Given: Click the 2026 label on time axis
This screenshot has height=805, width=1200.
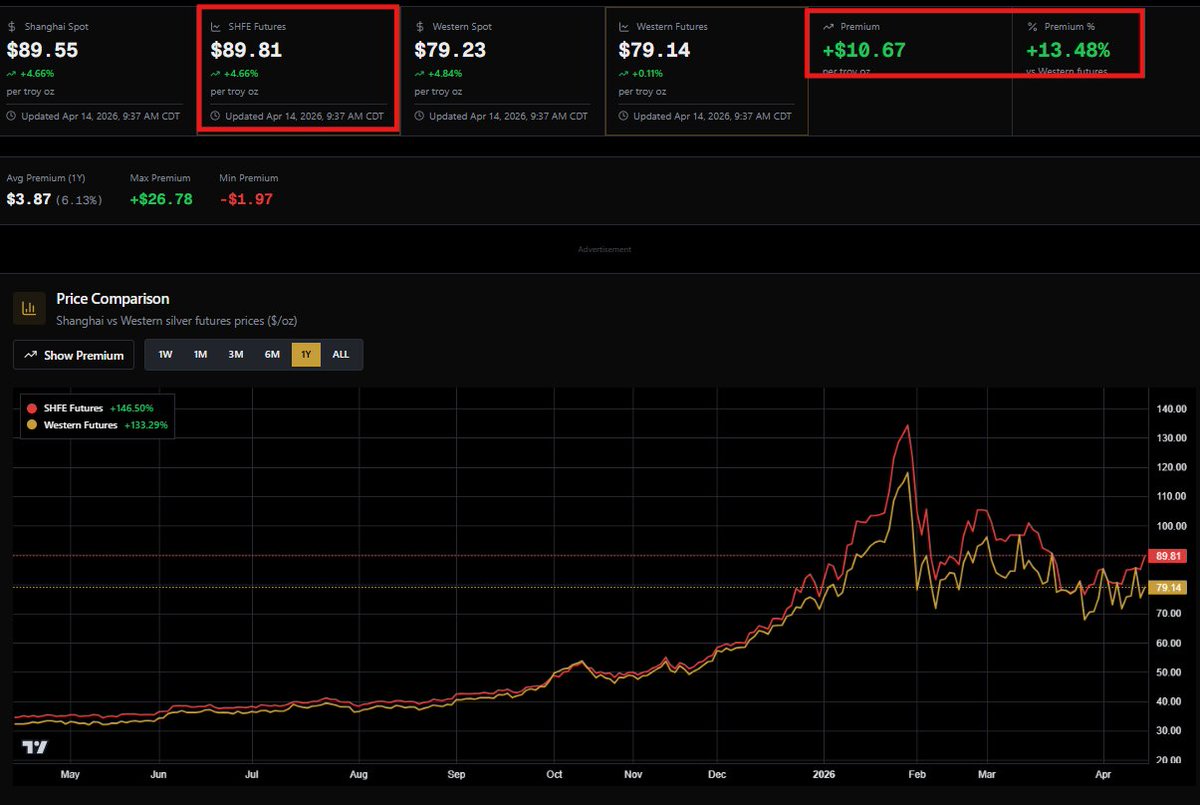Looking at the screenshot, I should click(x=823, y=774).
